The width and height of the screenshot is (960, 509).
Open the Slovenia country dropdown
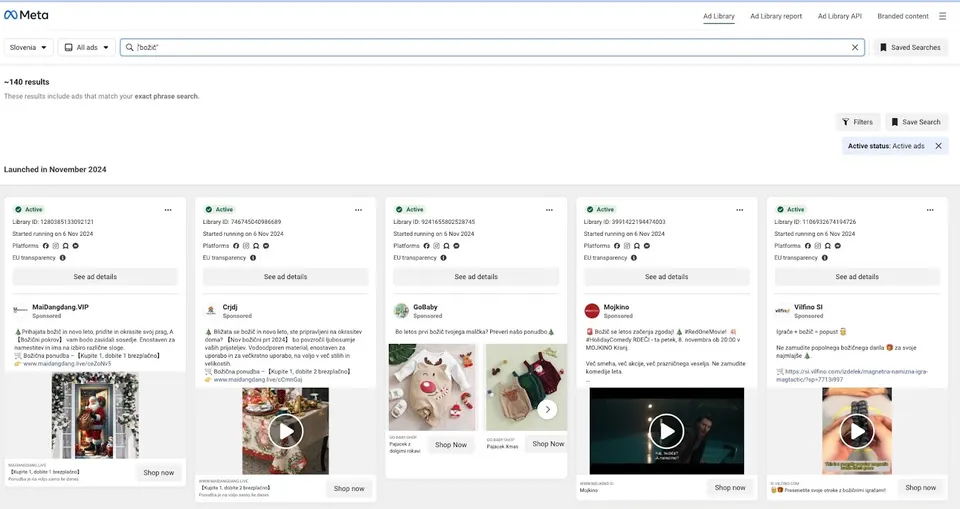[x=28, y=48]
